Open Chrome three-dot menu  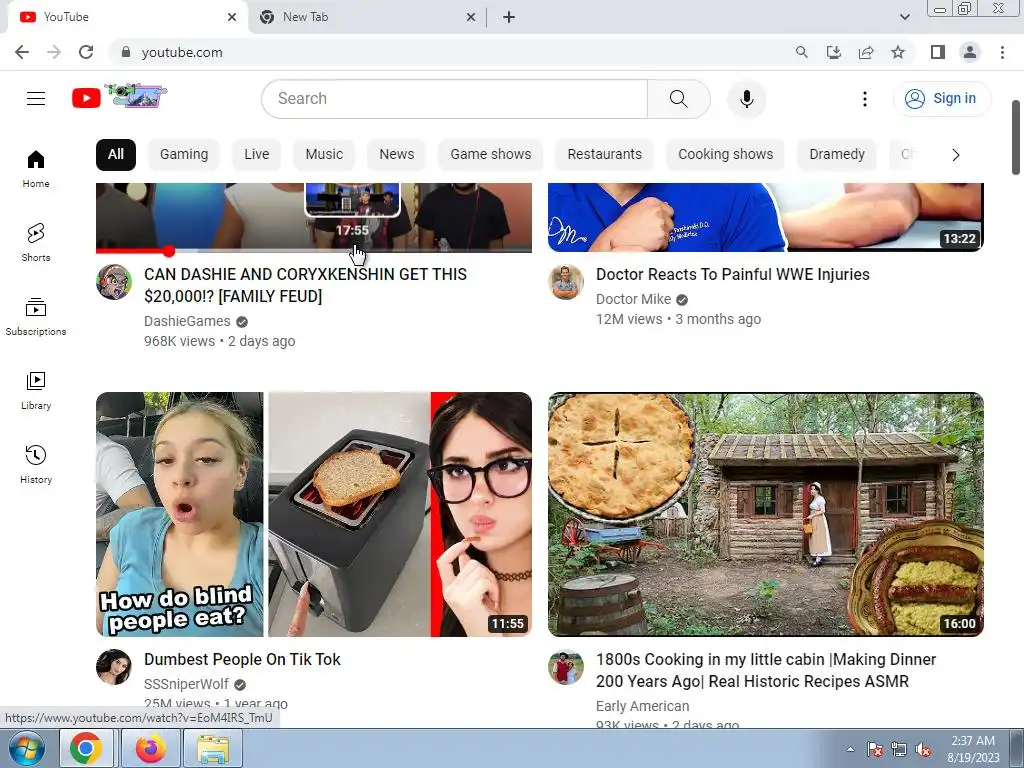(1002, 52)
